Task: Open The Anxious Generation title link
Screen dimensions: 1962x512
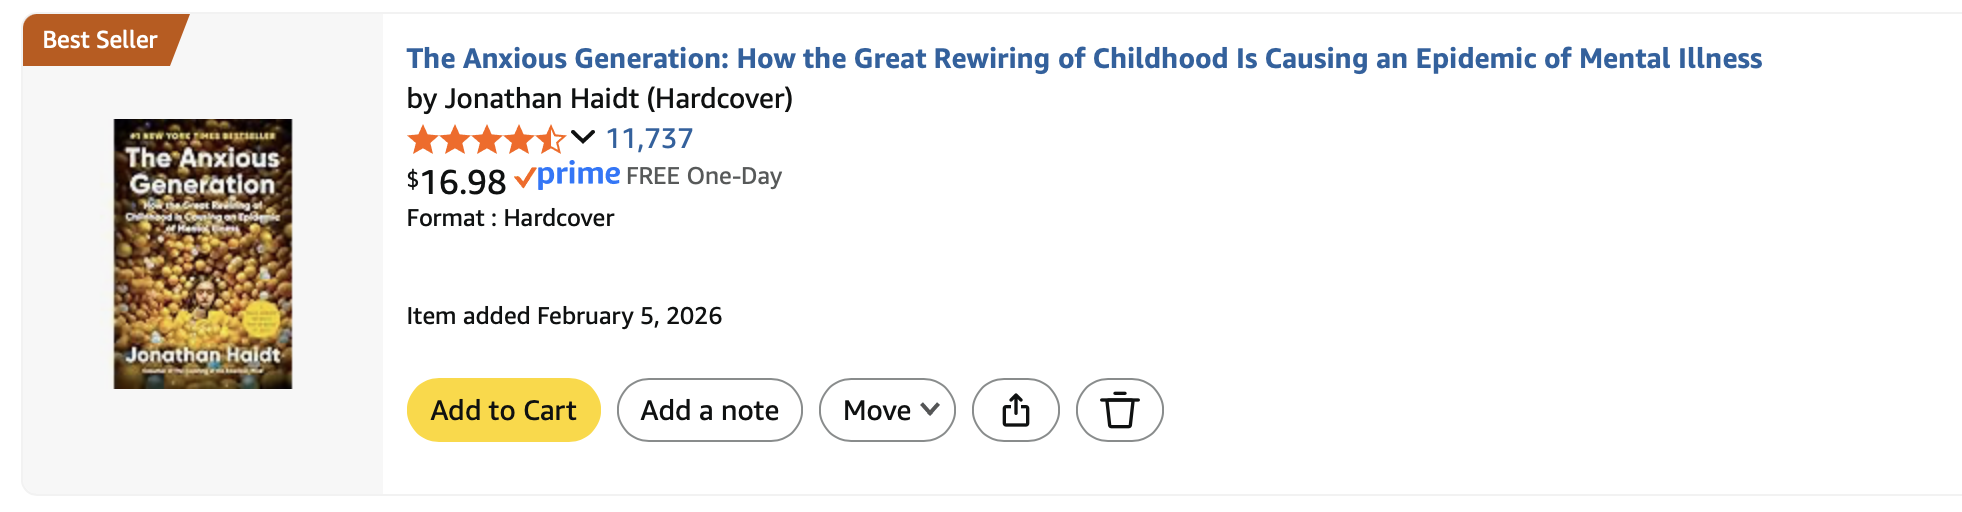Action: (x=1084, y=58)
